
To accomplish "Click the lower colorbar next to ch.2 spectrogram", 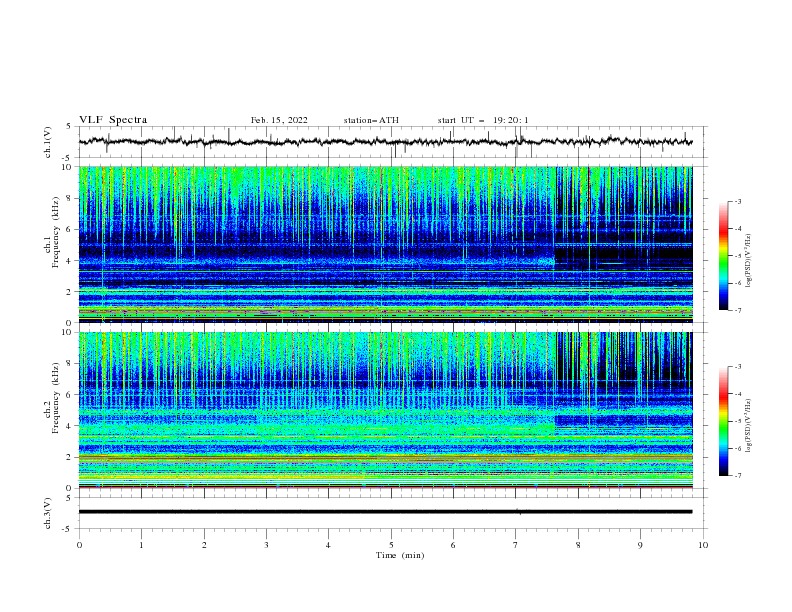I will pos(723,421).
